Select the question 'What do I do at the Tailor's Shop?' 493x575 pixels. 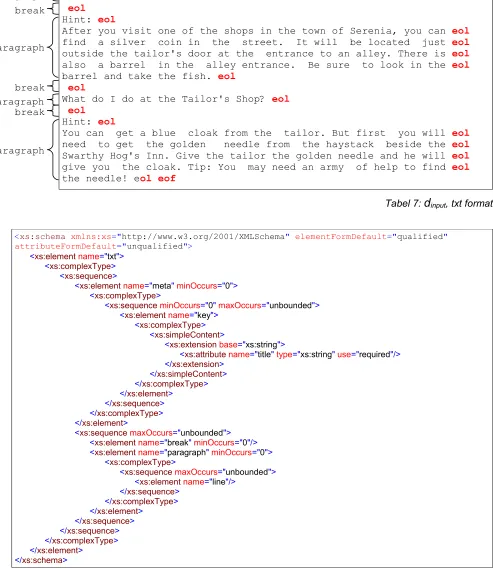163,99
